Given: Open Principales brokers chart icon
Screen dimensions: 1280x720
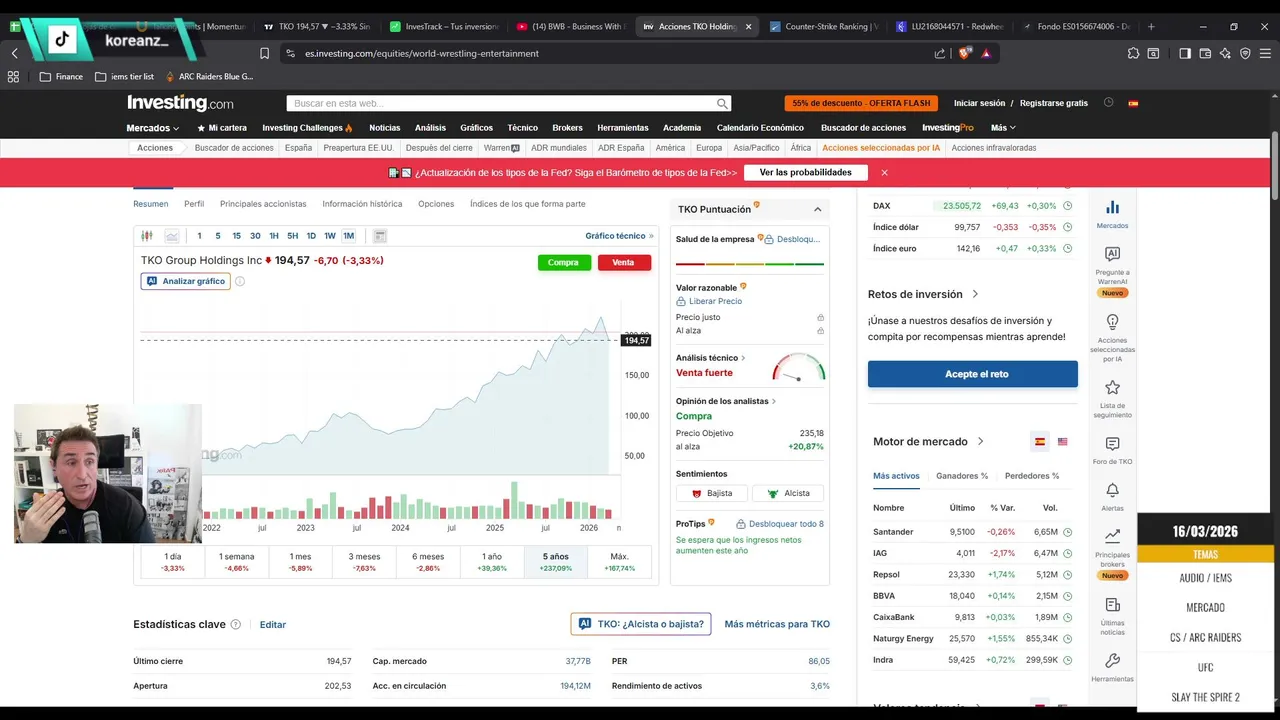Looking at the screenshot, I should pyautogui.click(x=1112, y=537).
